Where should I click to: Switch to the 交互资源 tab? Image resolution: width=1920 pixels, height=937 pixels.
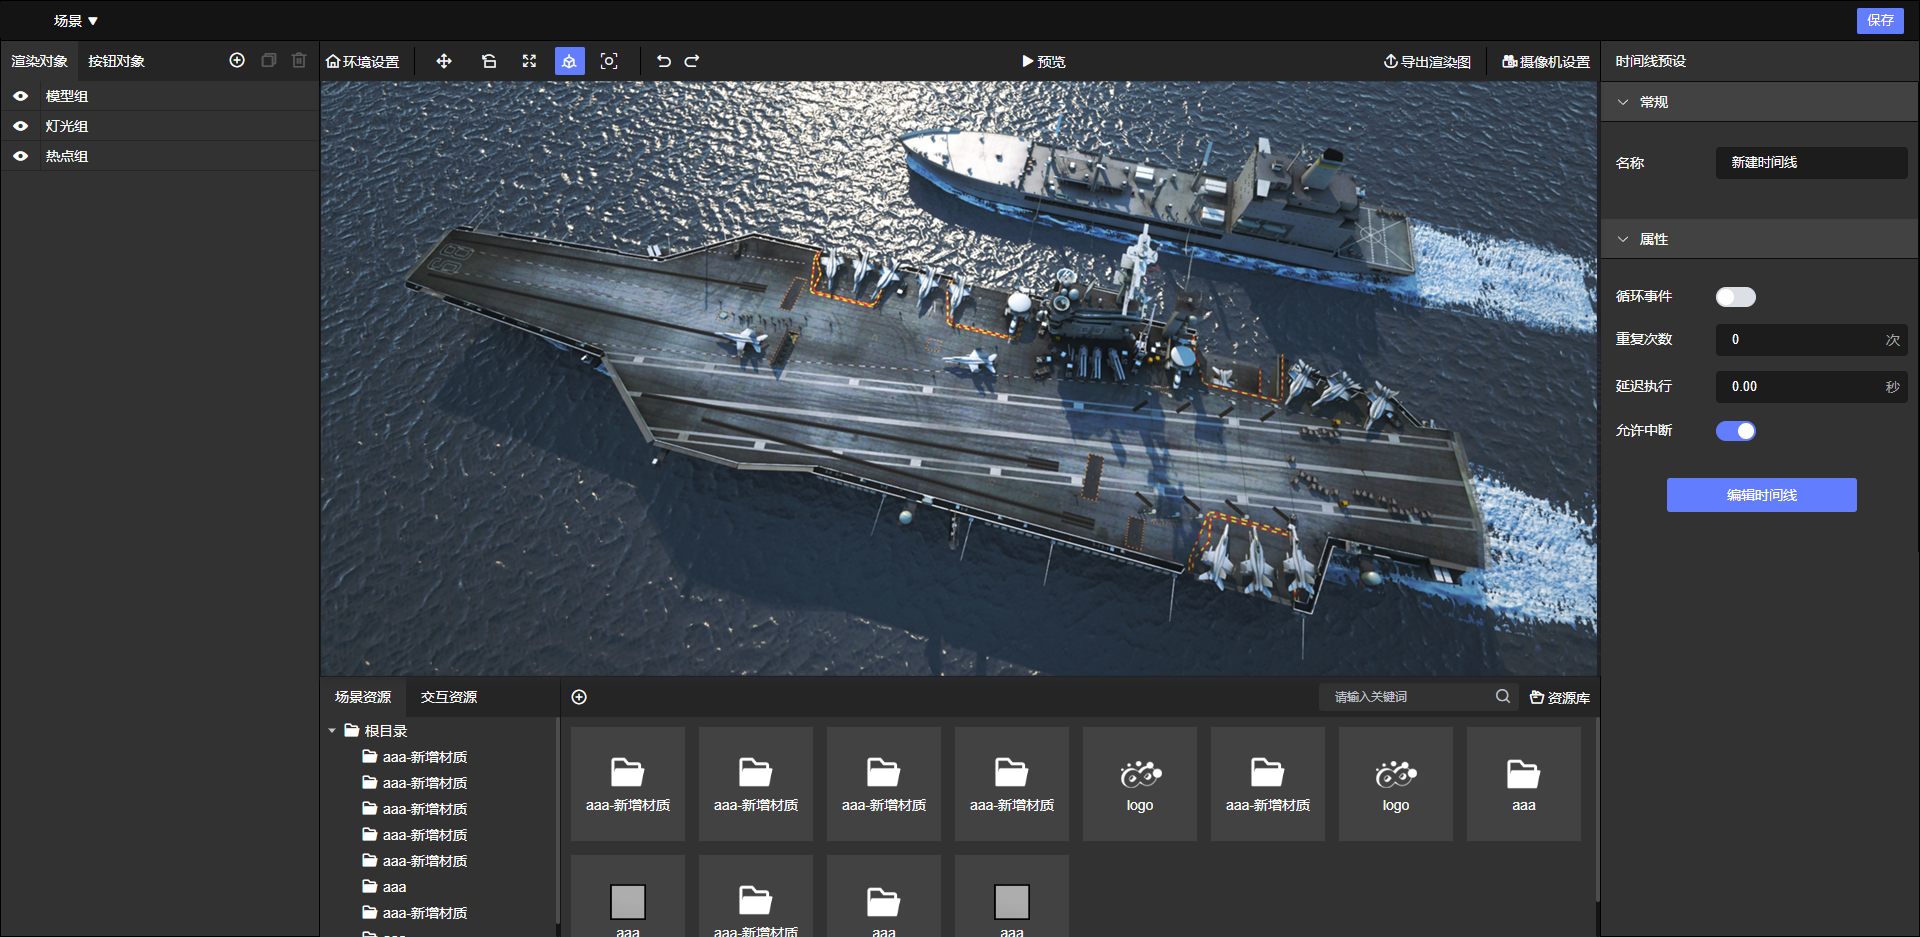(x=448, y=697)
